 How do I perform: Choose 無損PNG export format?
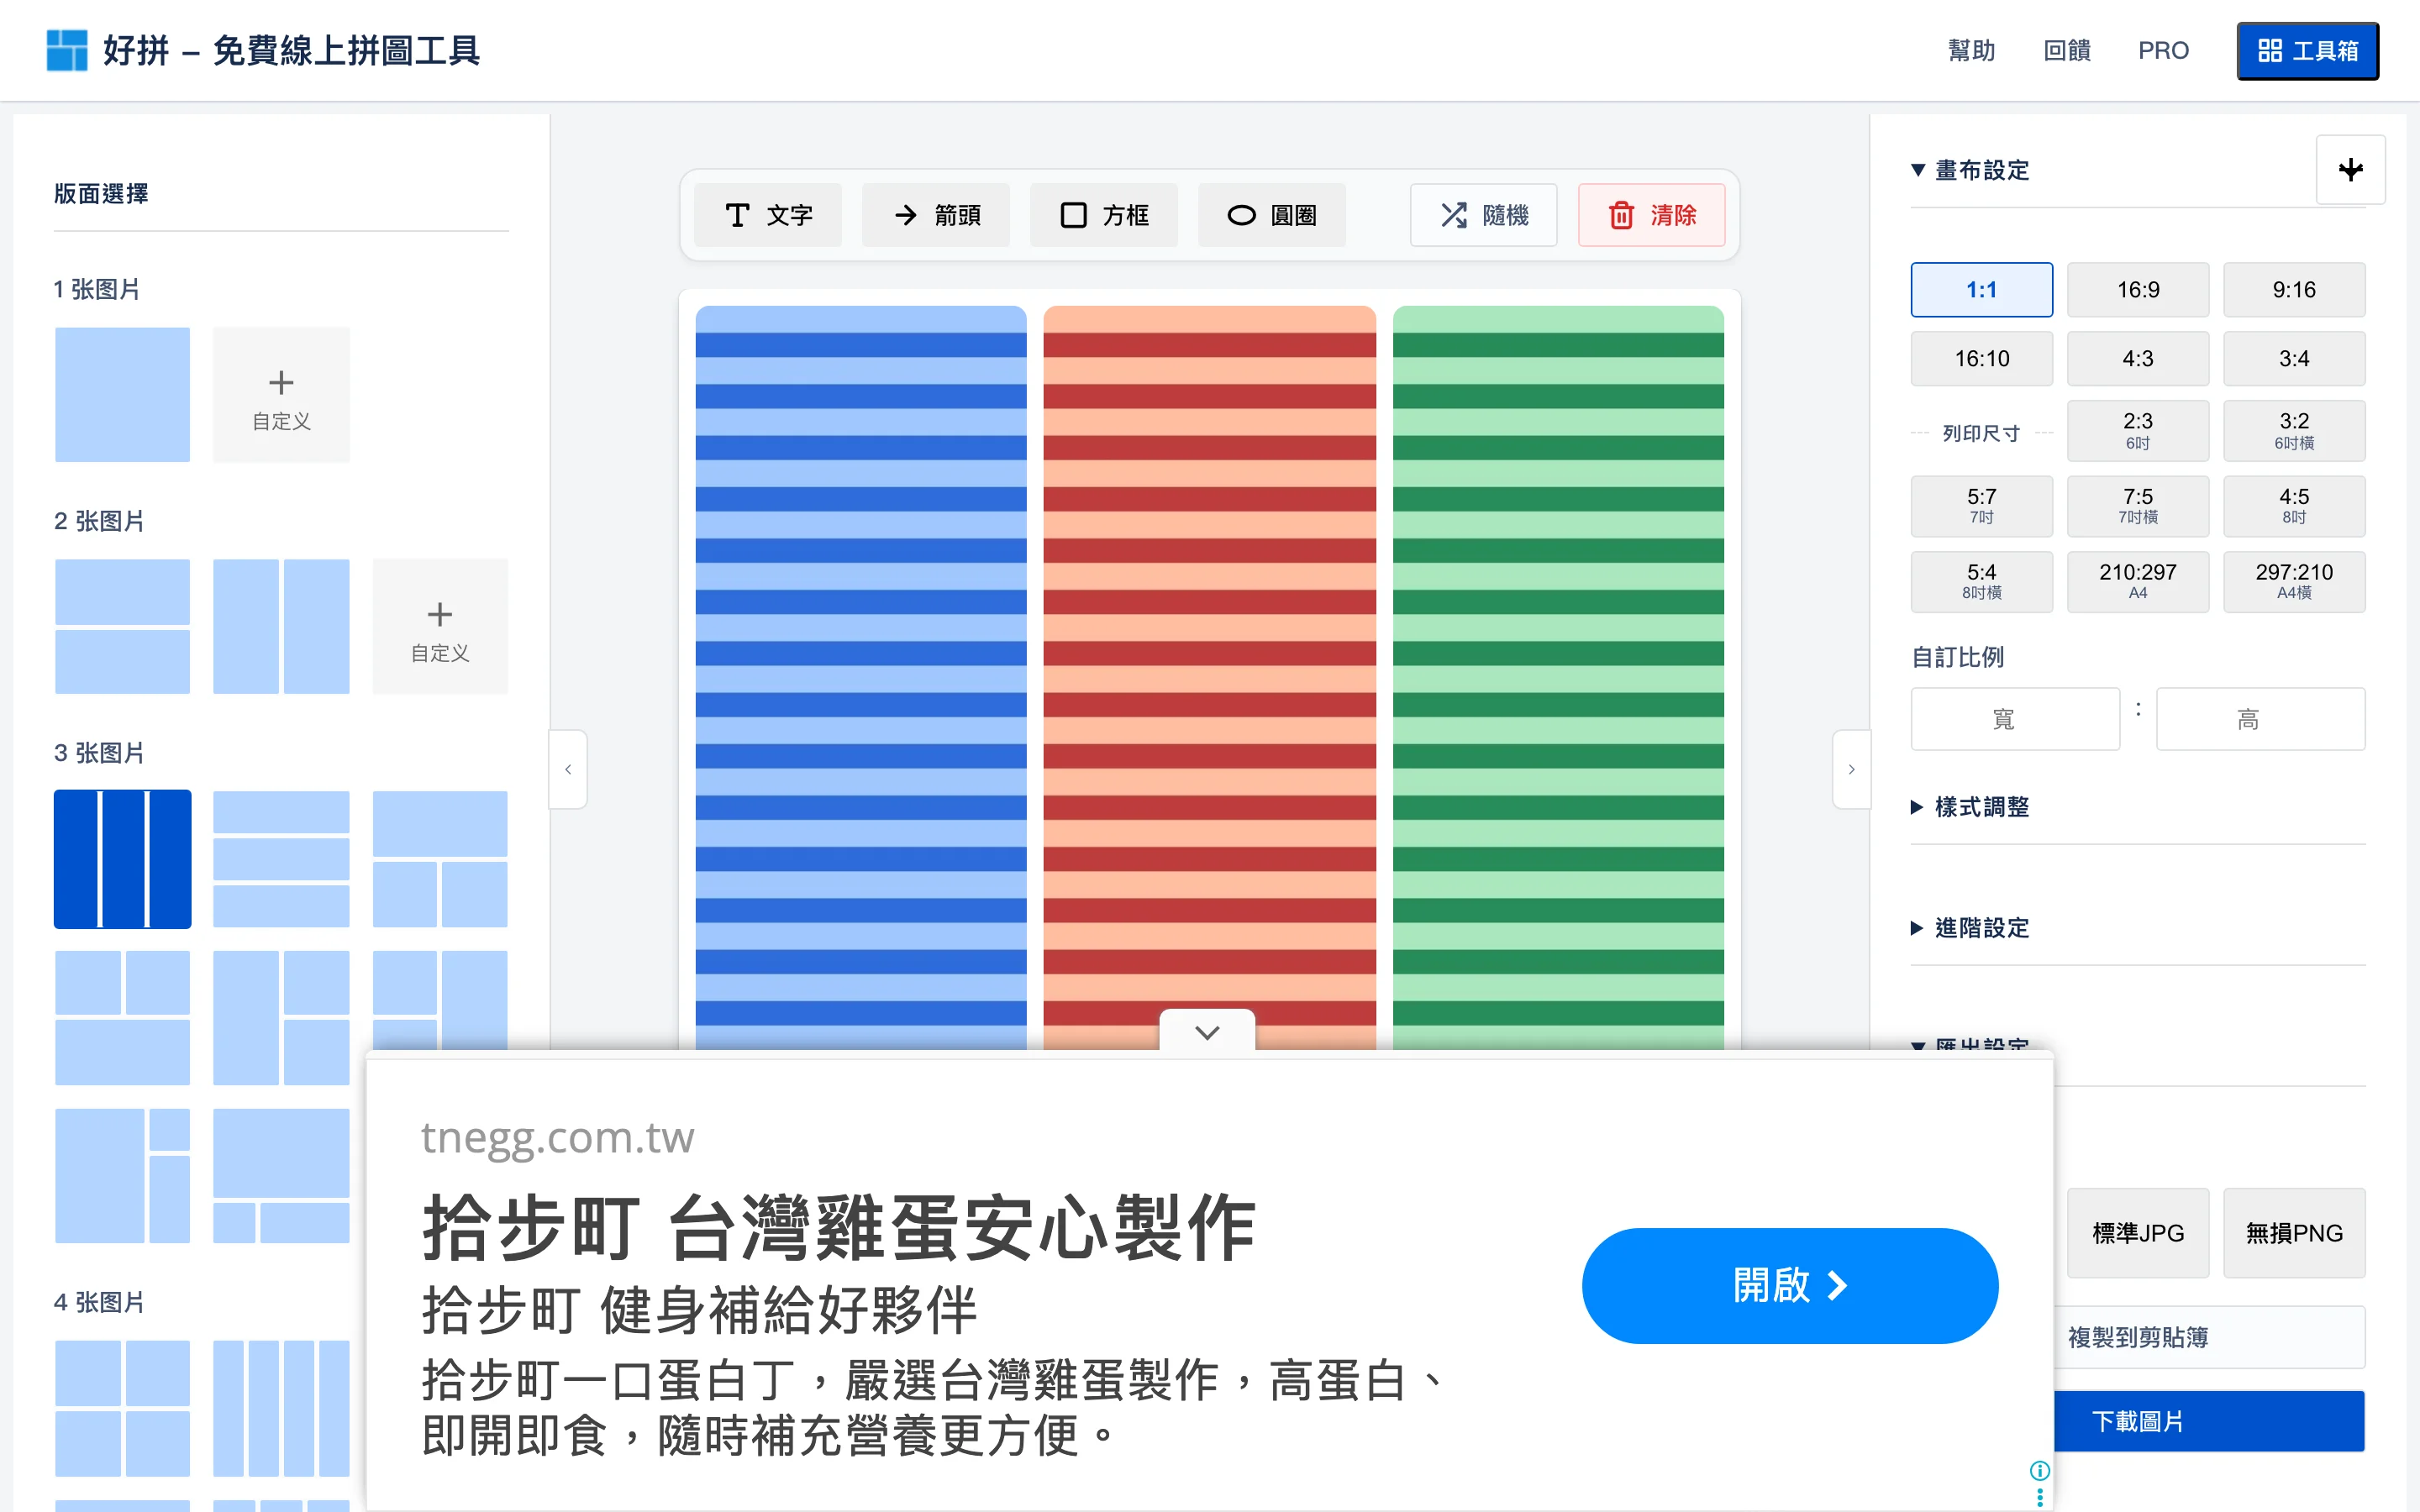[x=2294, y=1233]
